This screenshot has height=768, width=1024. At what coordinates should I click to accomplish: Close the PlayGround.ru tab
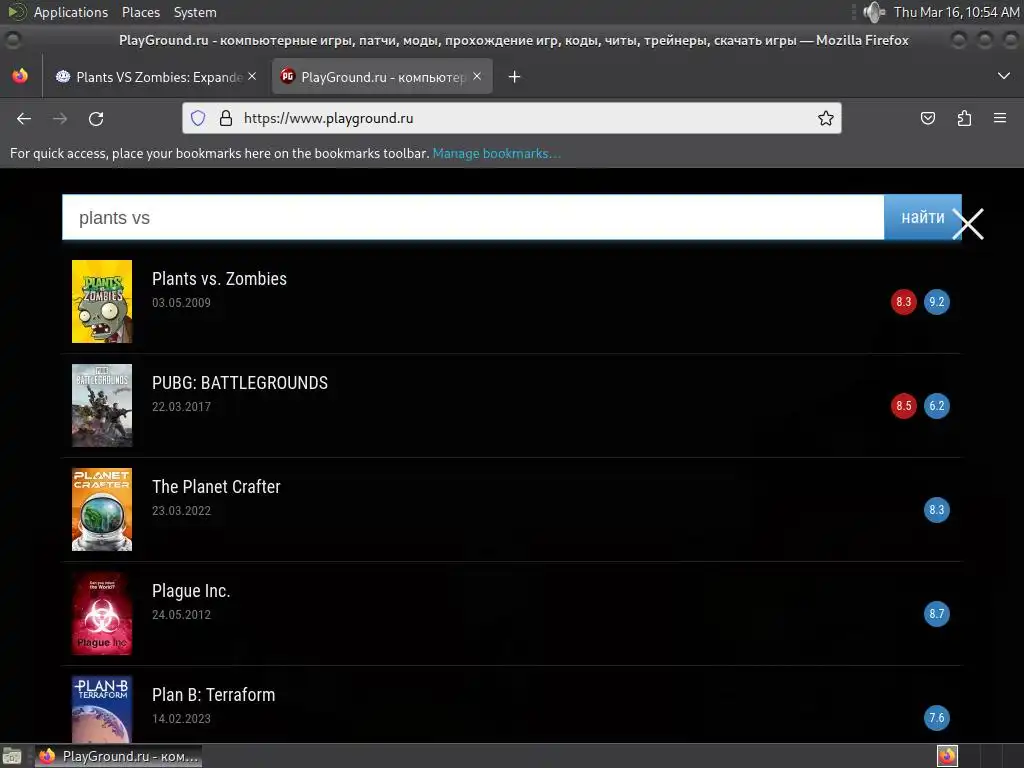(x=477, y=76)
